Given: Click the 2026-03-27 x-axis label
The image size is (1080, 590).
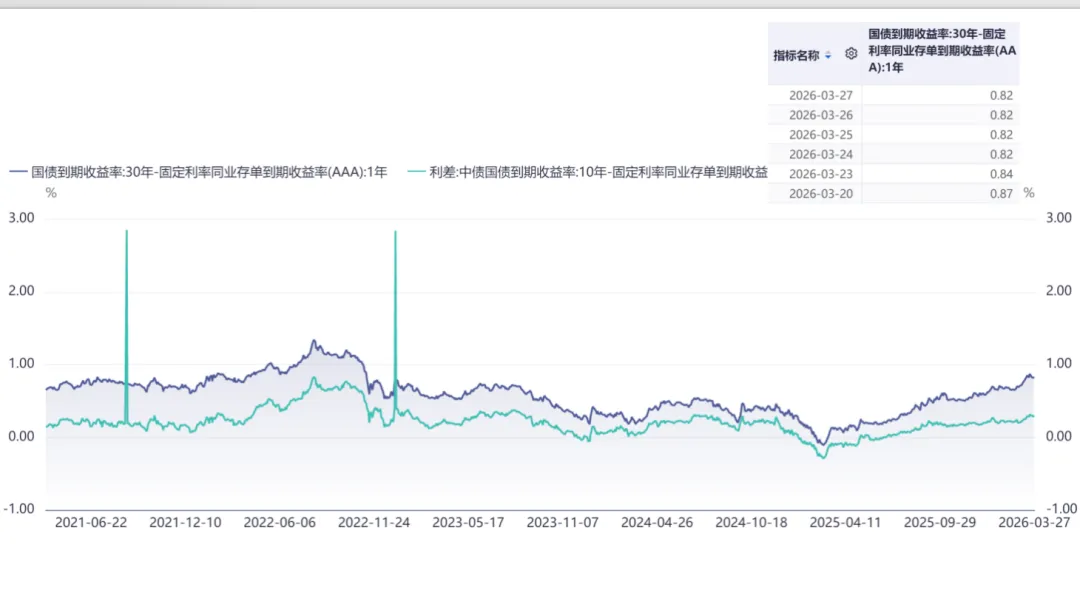Looking at the screenshot, I should pos(1035,523).
